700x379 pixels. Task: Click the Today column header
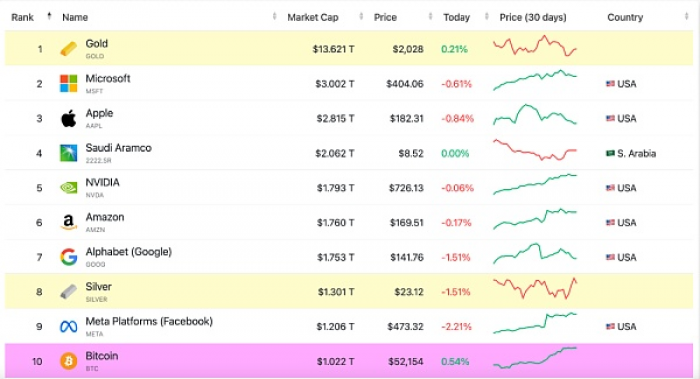pos(456,17)
